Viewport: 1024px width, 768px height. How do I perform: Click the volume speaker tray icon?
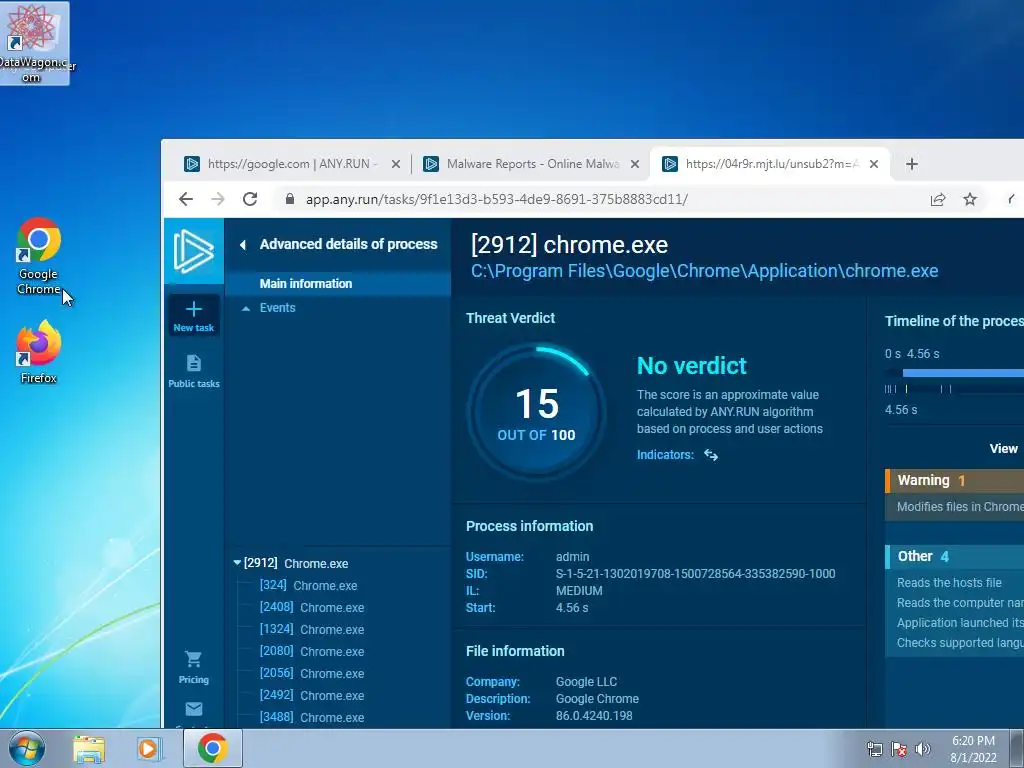[923, 749]
